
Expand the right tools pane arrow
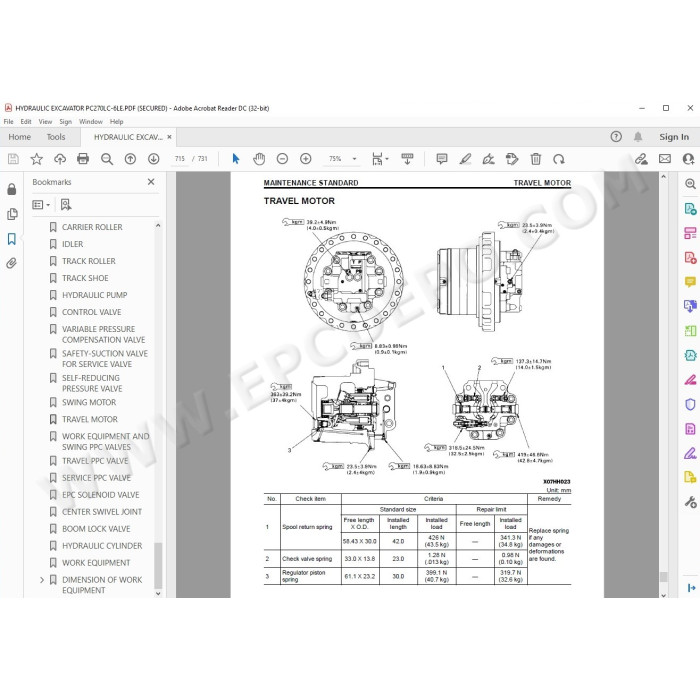click(x=692, y=588)
